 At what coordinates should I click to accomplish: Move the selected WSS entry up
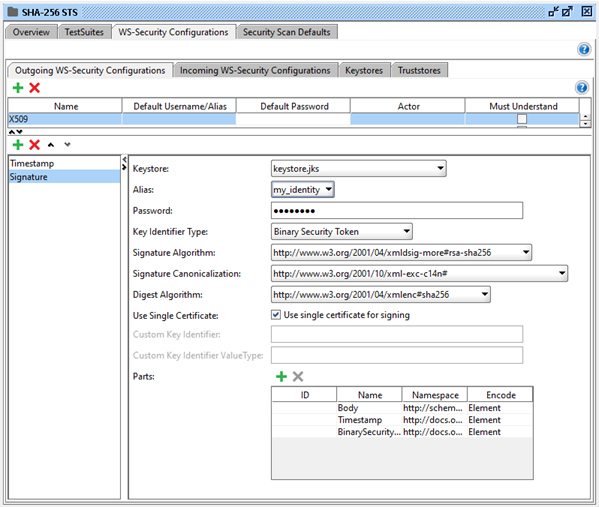(x=51, y=145)
